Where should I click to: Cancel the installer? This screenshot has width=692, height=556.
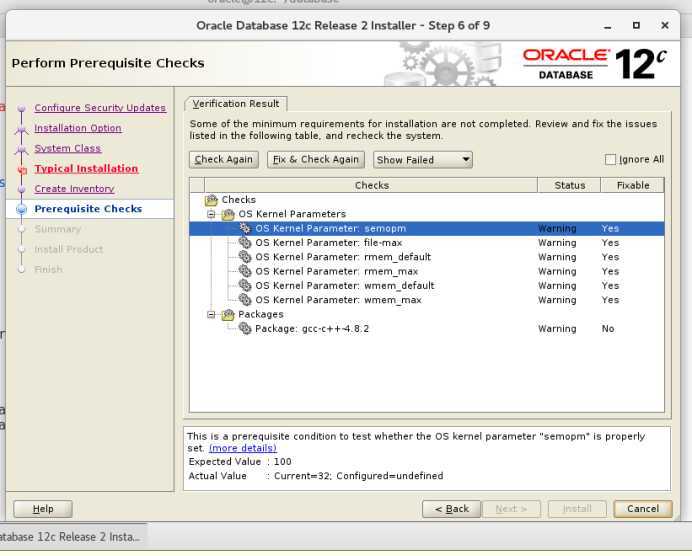click(x=643, y=509)
